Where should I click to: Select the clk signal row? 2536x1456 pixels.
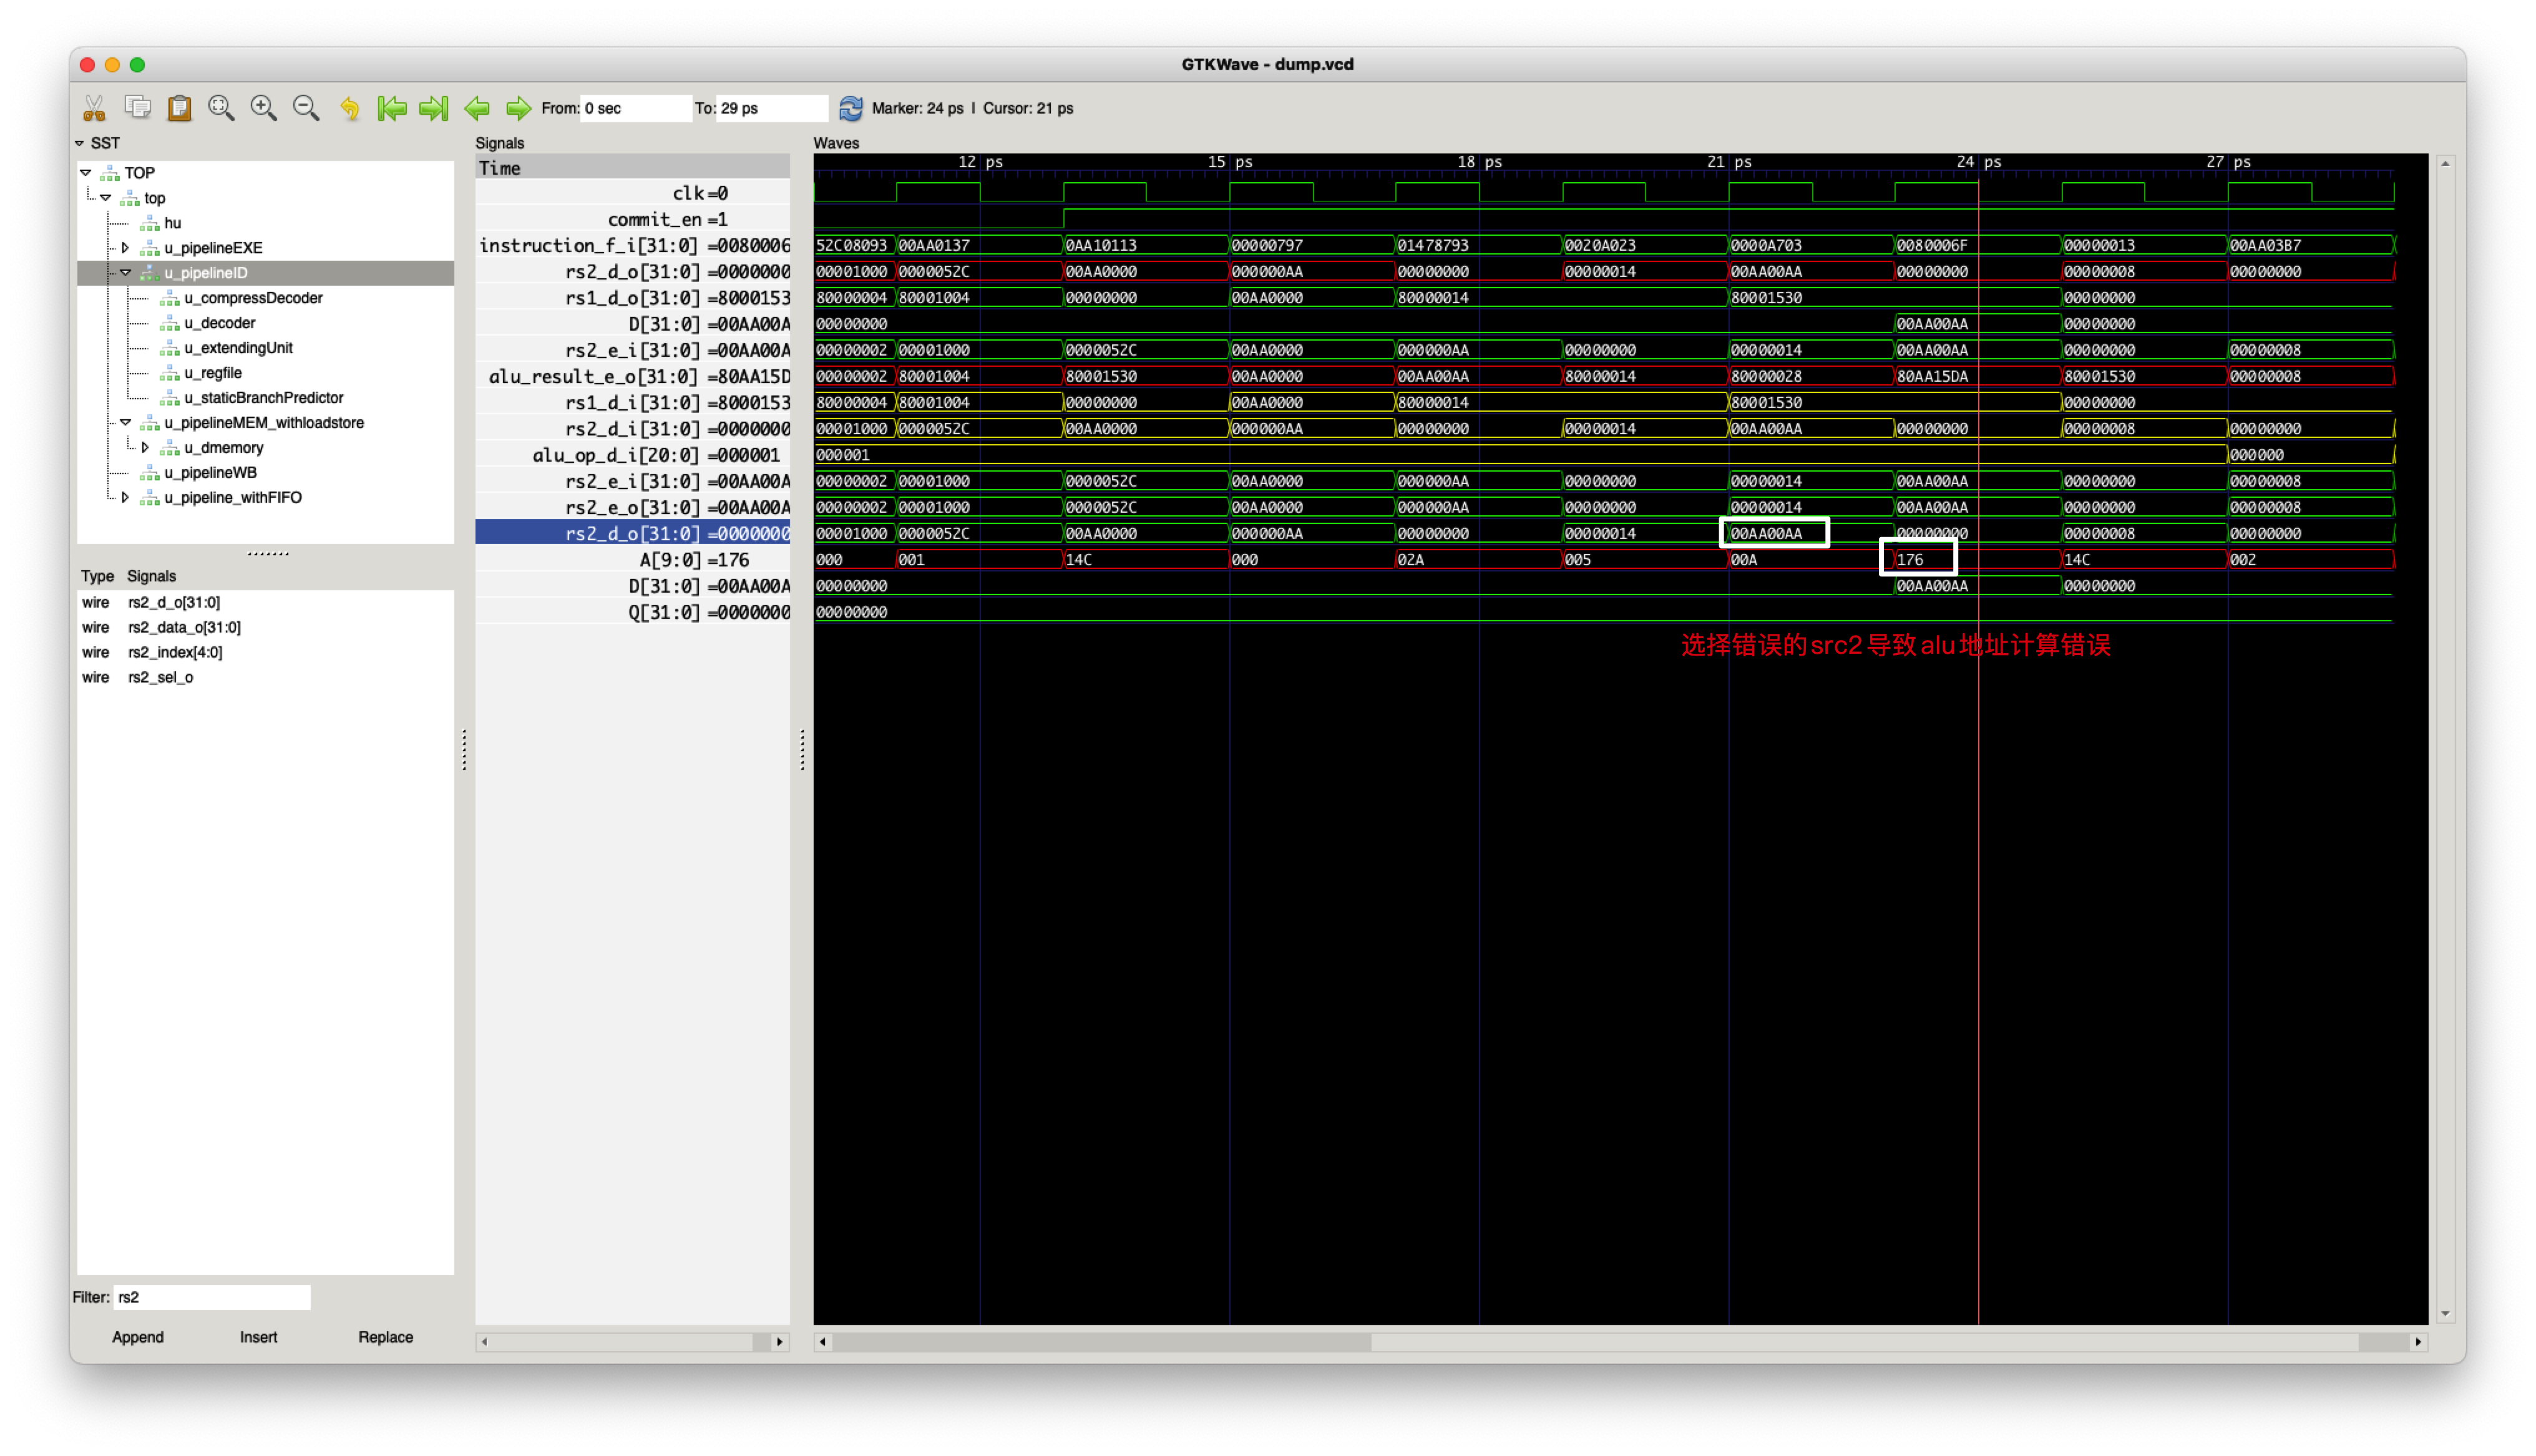[632, 193]
